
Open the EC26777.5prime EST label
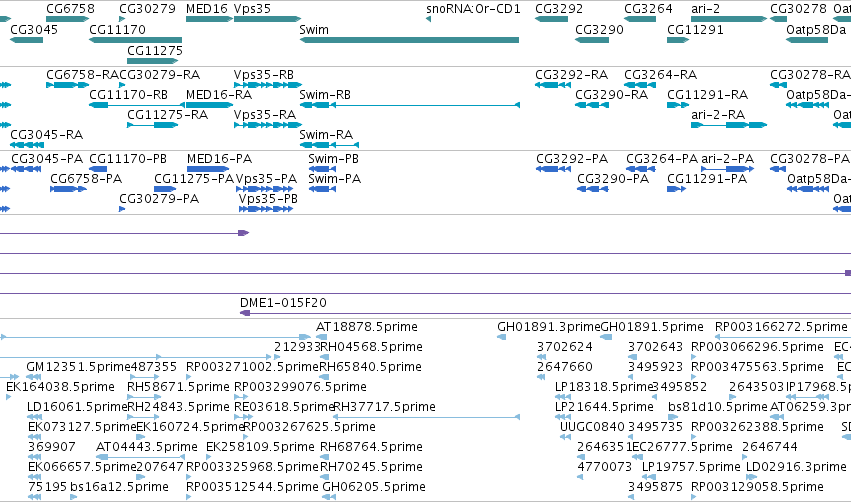tap(682, 447)
